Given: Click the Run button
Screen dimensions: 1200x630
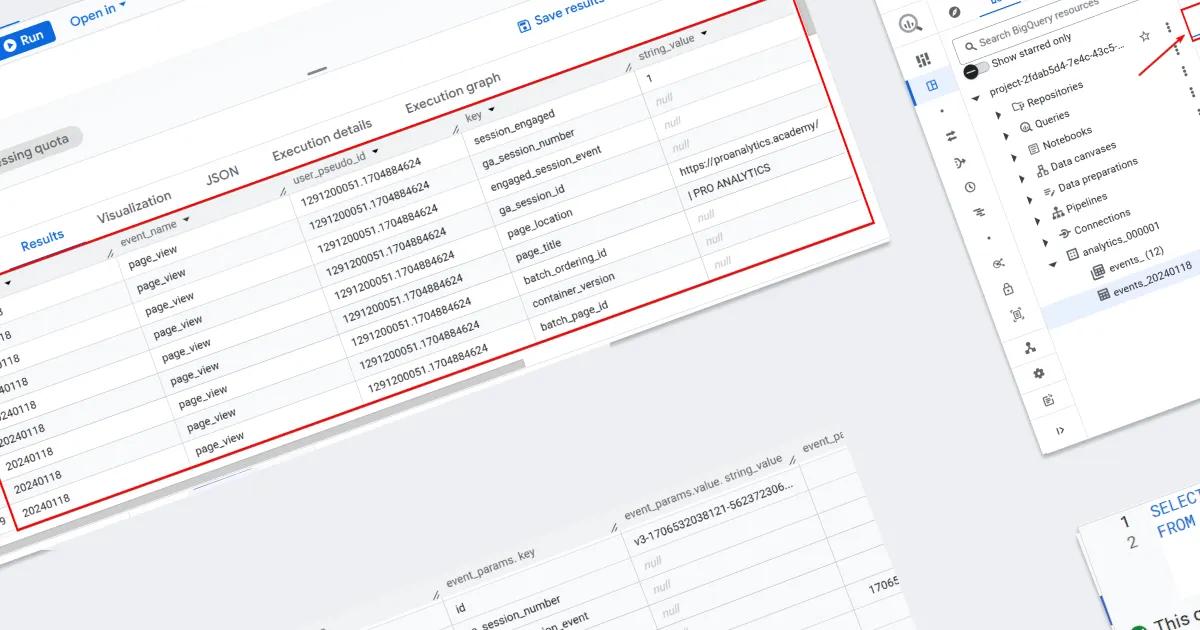Looking at the screenshot, I should coord(25,43).
